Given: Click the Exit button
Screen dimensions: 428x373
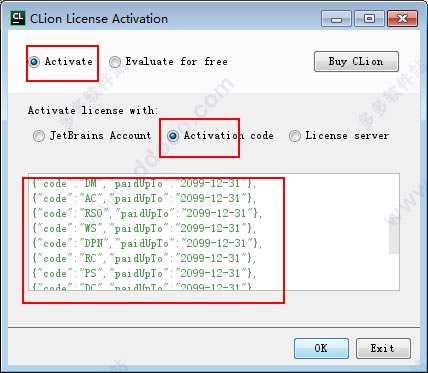Looking at the screenshot, I should coord(383,348).
